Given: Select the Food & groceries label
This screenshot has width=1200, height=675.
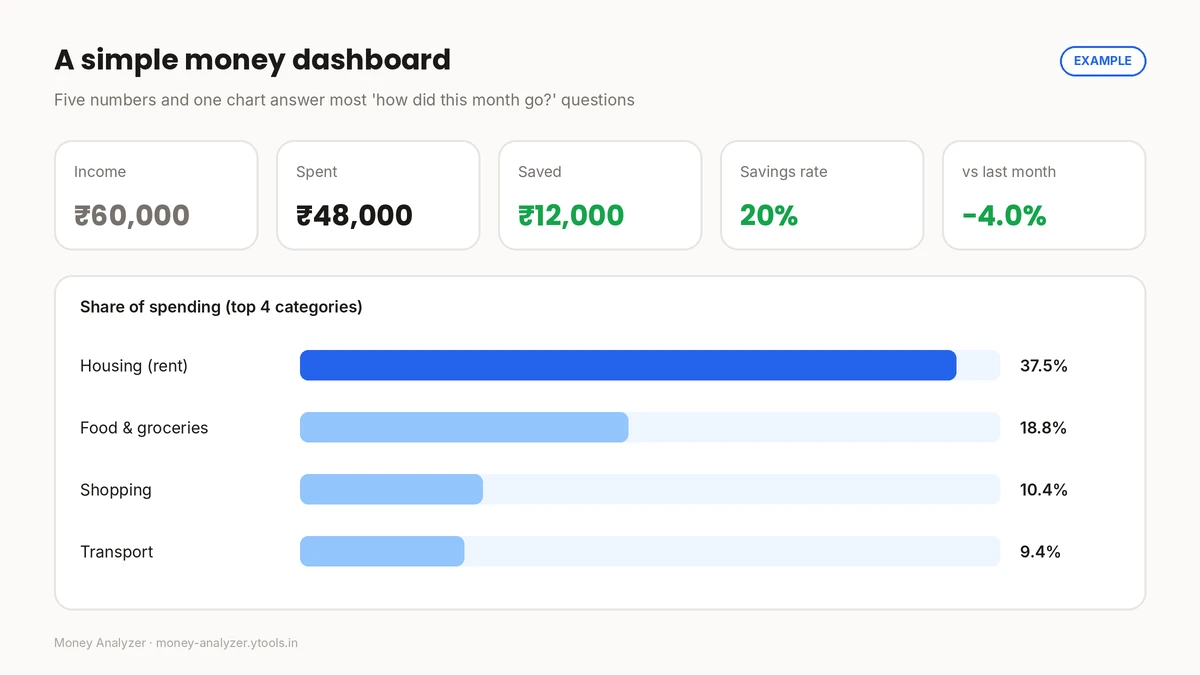Looking at the screenshot, I should point(144,428).
